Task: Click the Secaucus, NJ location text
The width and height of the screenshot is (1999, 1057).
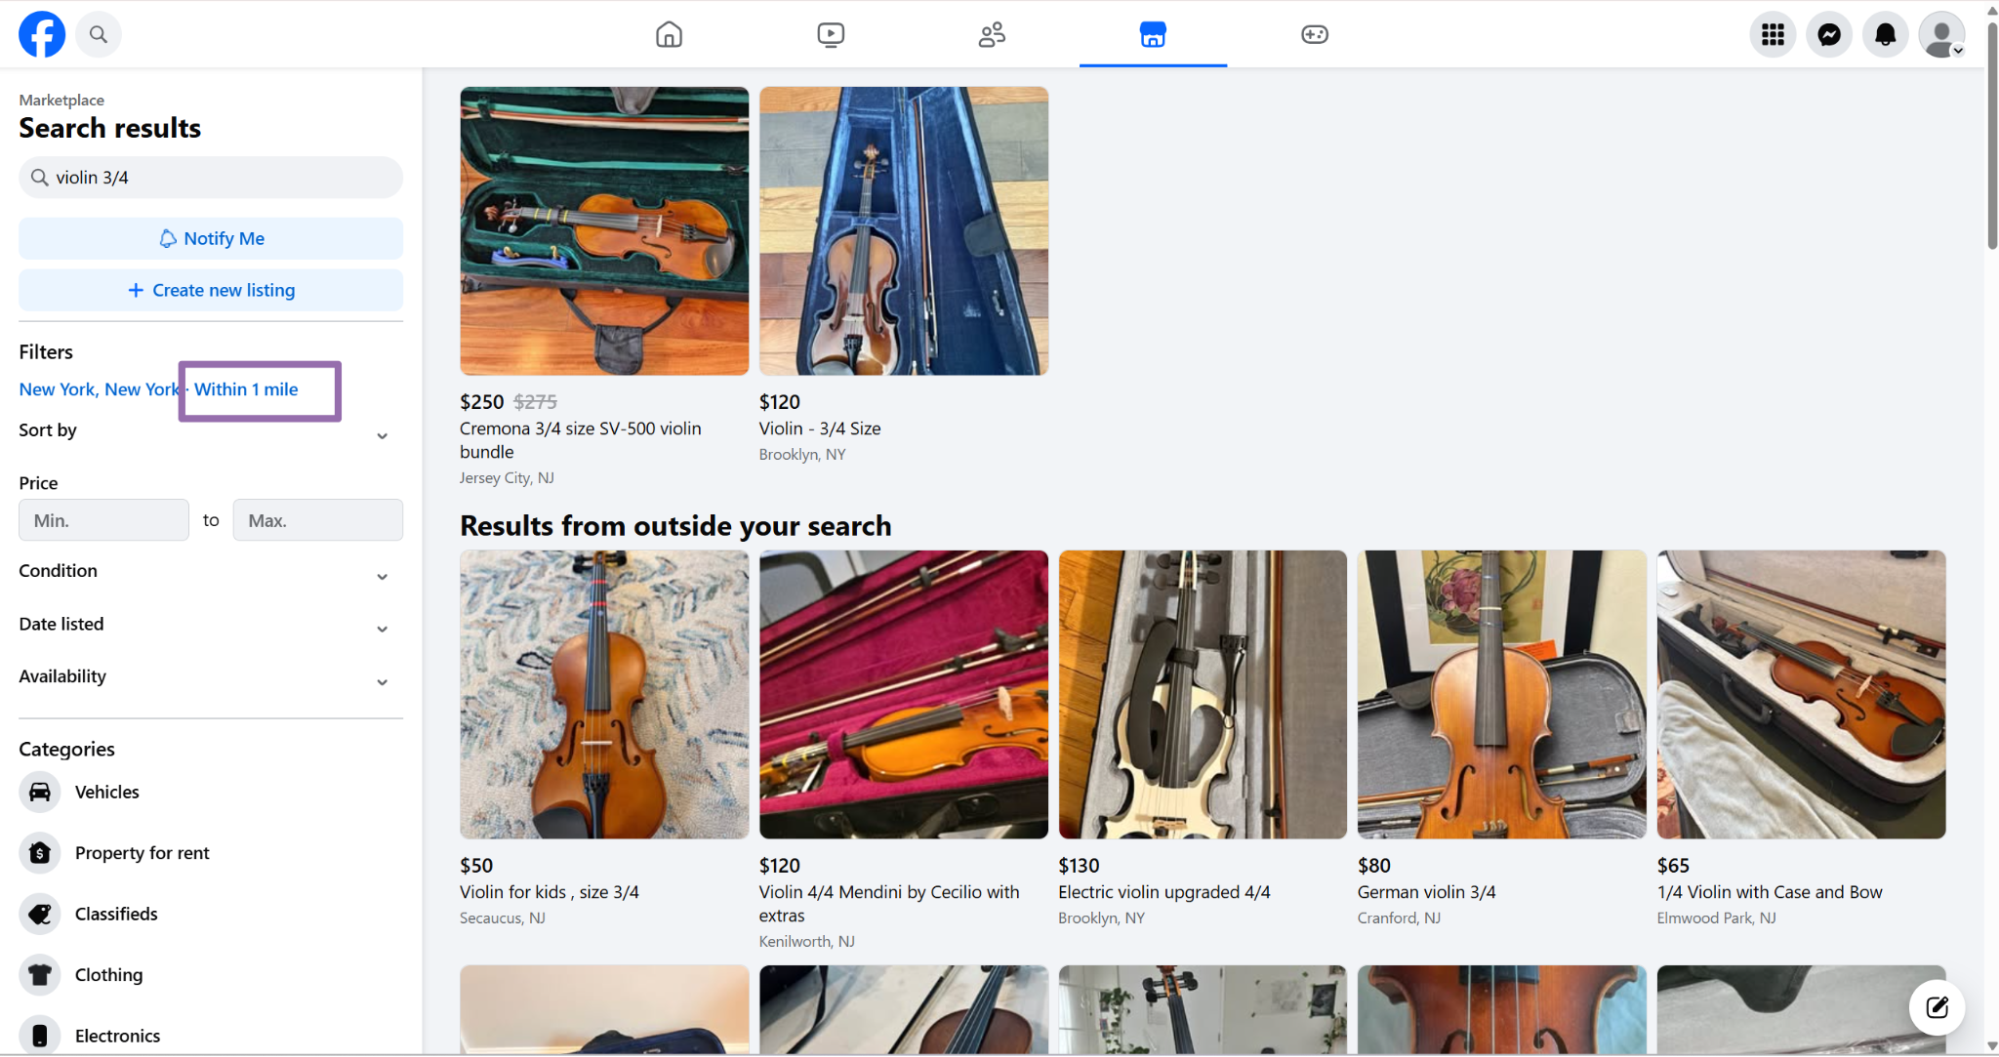Action: tap(502, 918)
